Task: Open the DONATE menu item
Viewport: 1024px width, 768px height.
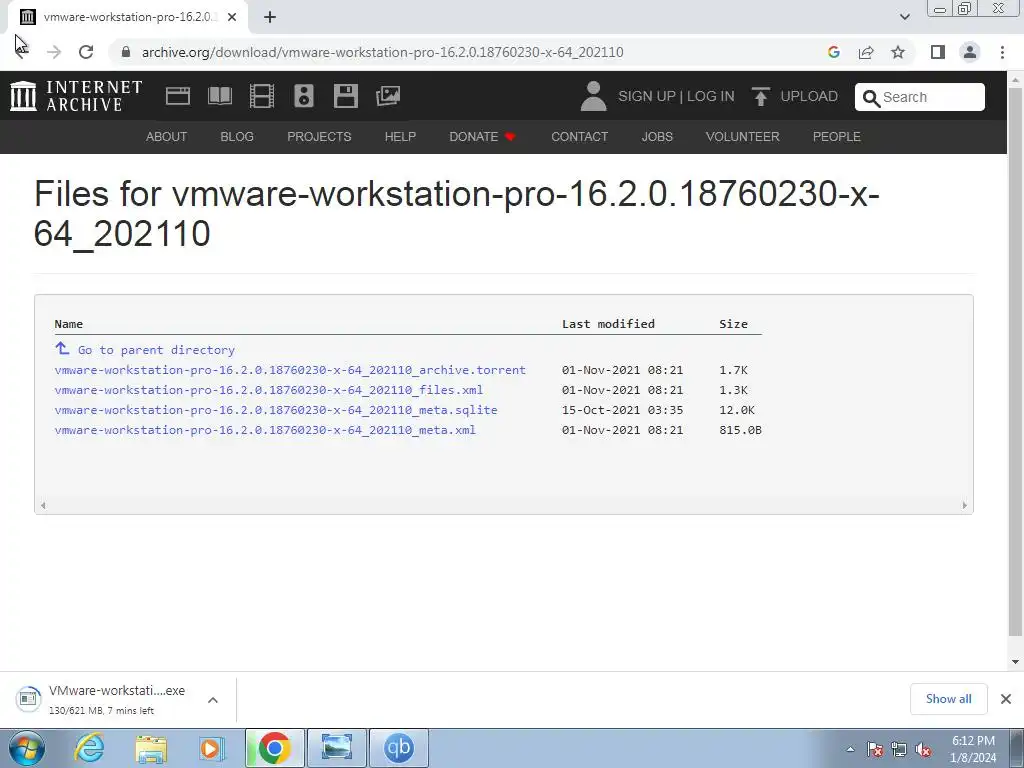Action: click(x=482, y=136)
